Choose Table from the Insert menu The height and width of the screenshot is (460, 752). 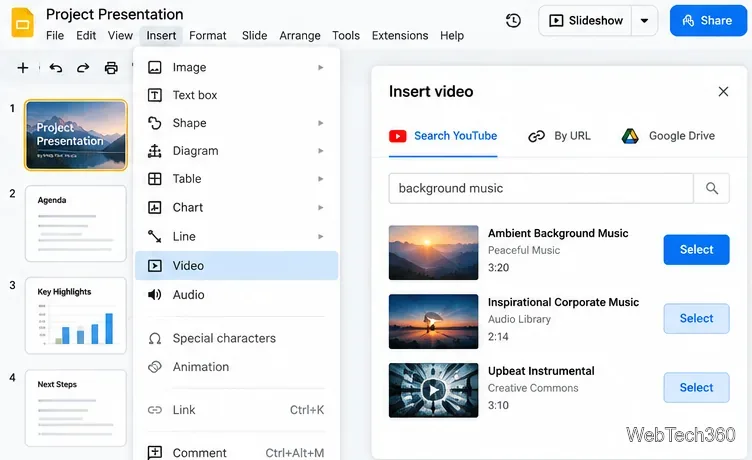[236, 179]
